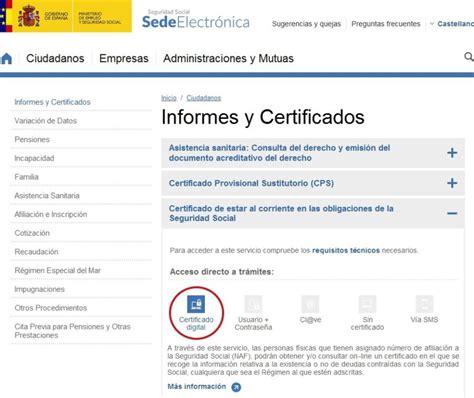Select Informes y Certificados sidebar item
This screenshot has width=474, height=398.
(52, 102)
